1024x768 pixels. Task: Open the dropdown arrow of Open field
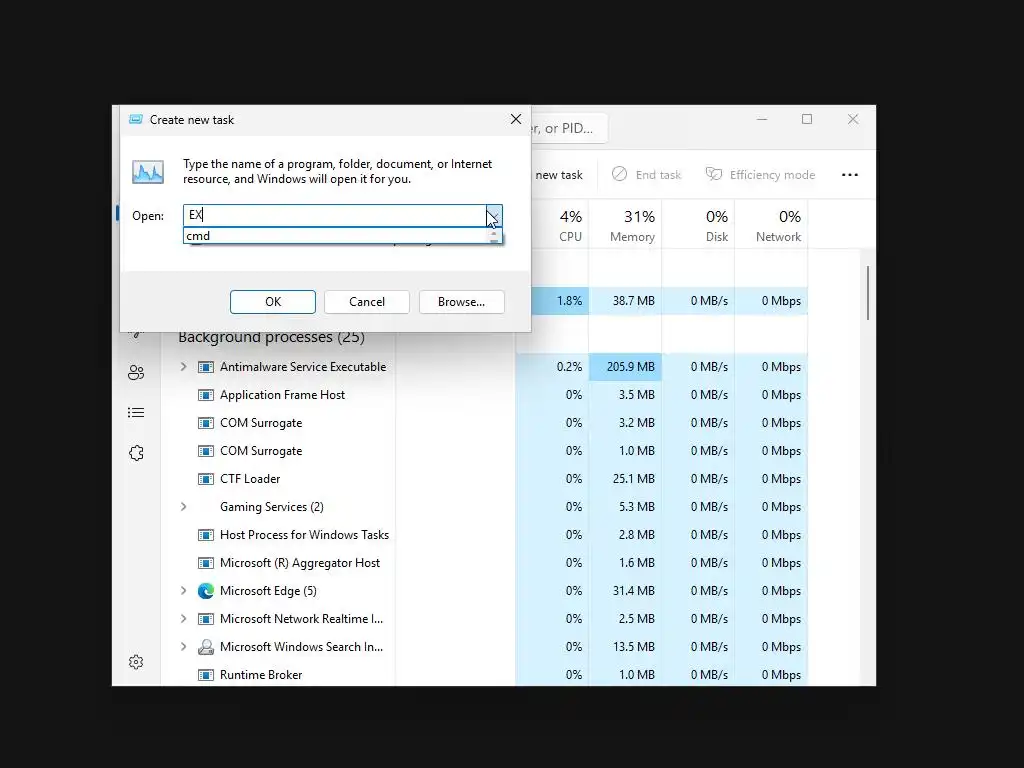point(494,215)
